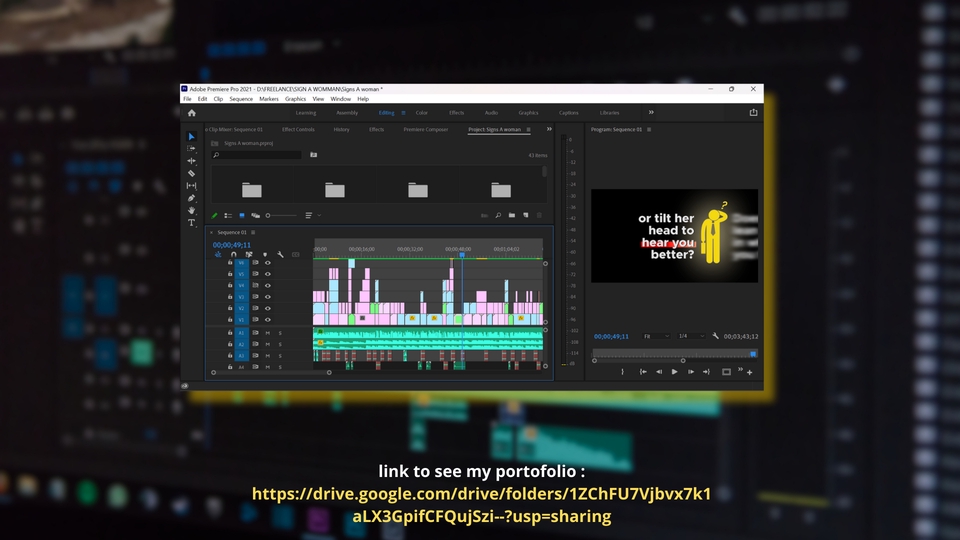The width and height of the screenshot is (960, 540).
Task: Hide track V1 with eye icon
Action: click(x=268, y=320)
